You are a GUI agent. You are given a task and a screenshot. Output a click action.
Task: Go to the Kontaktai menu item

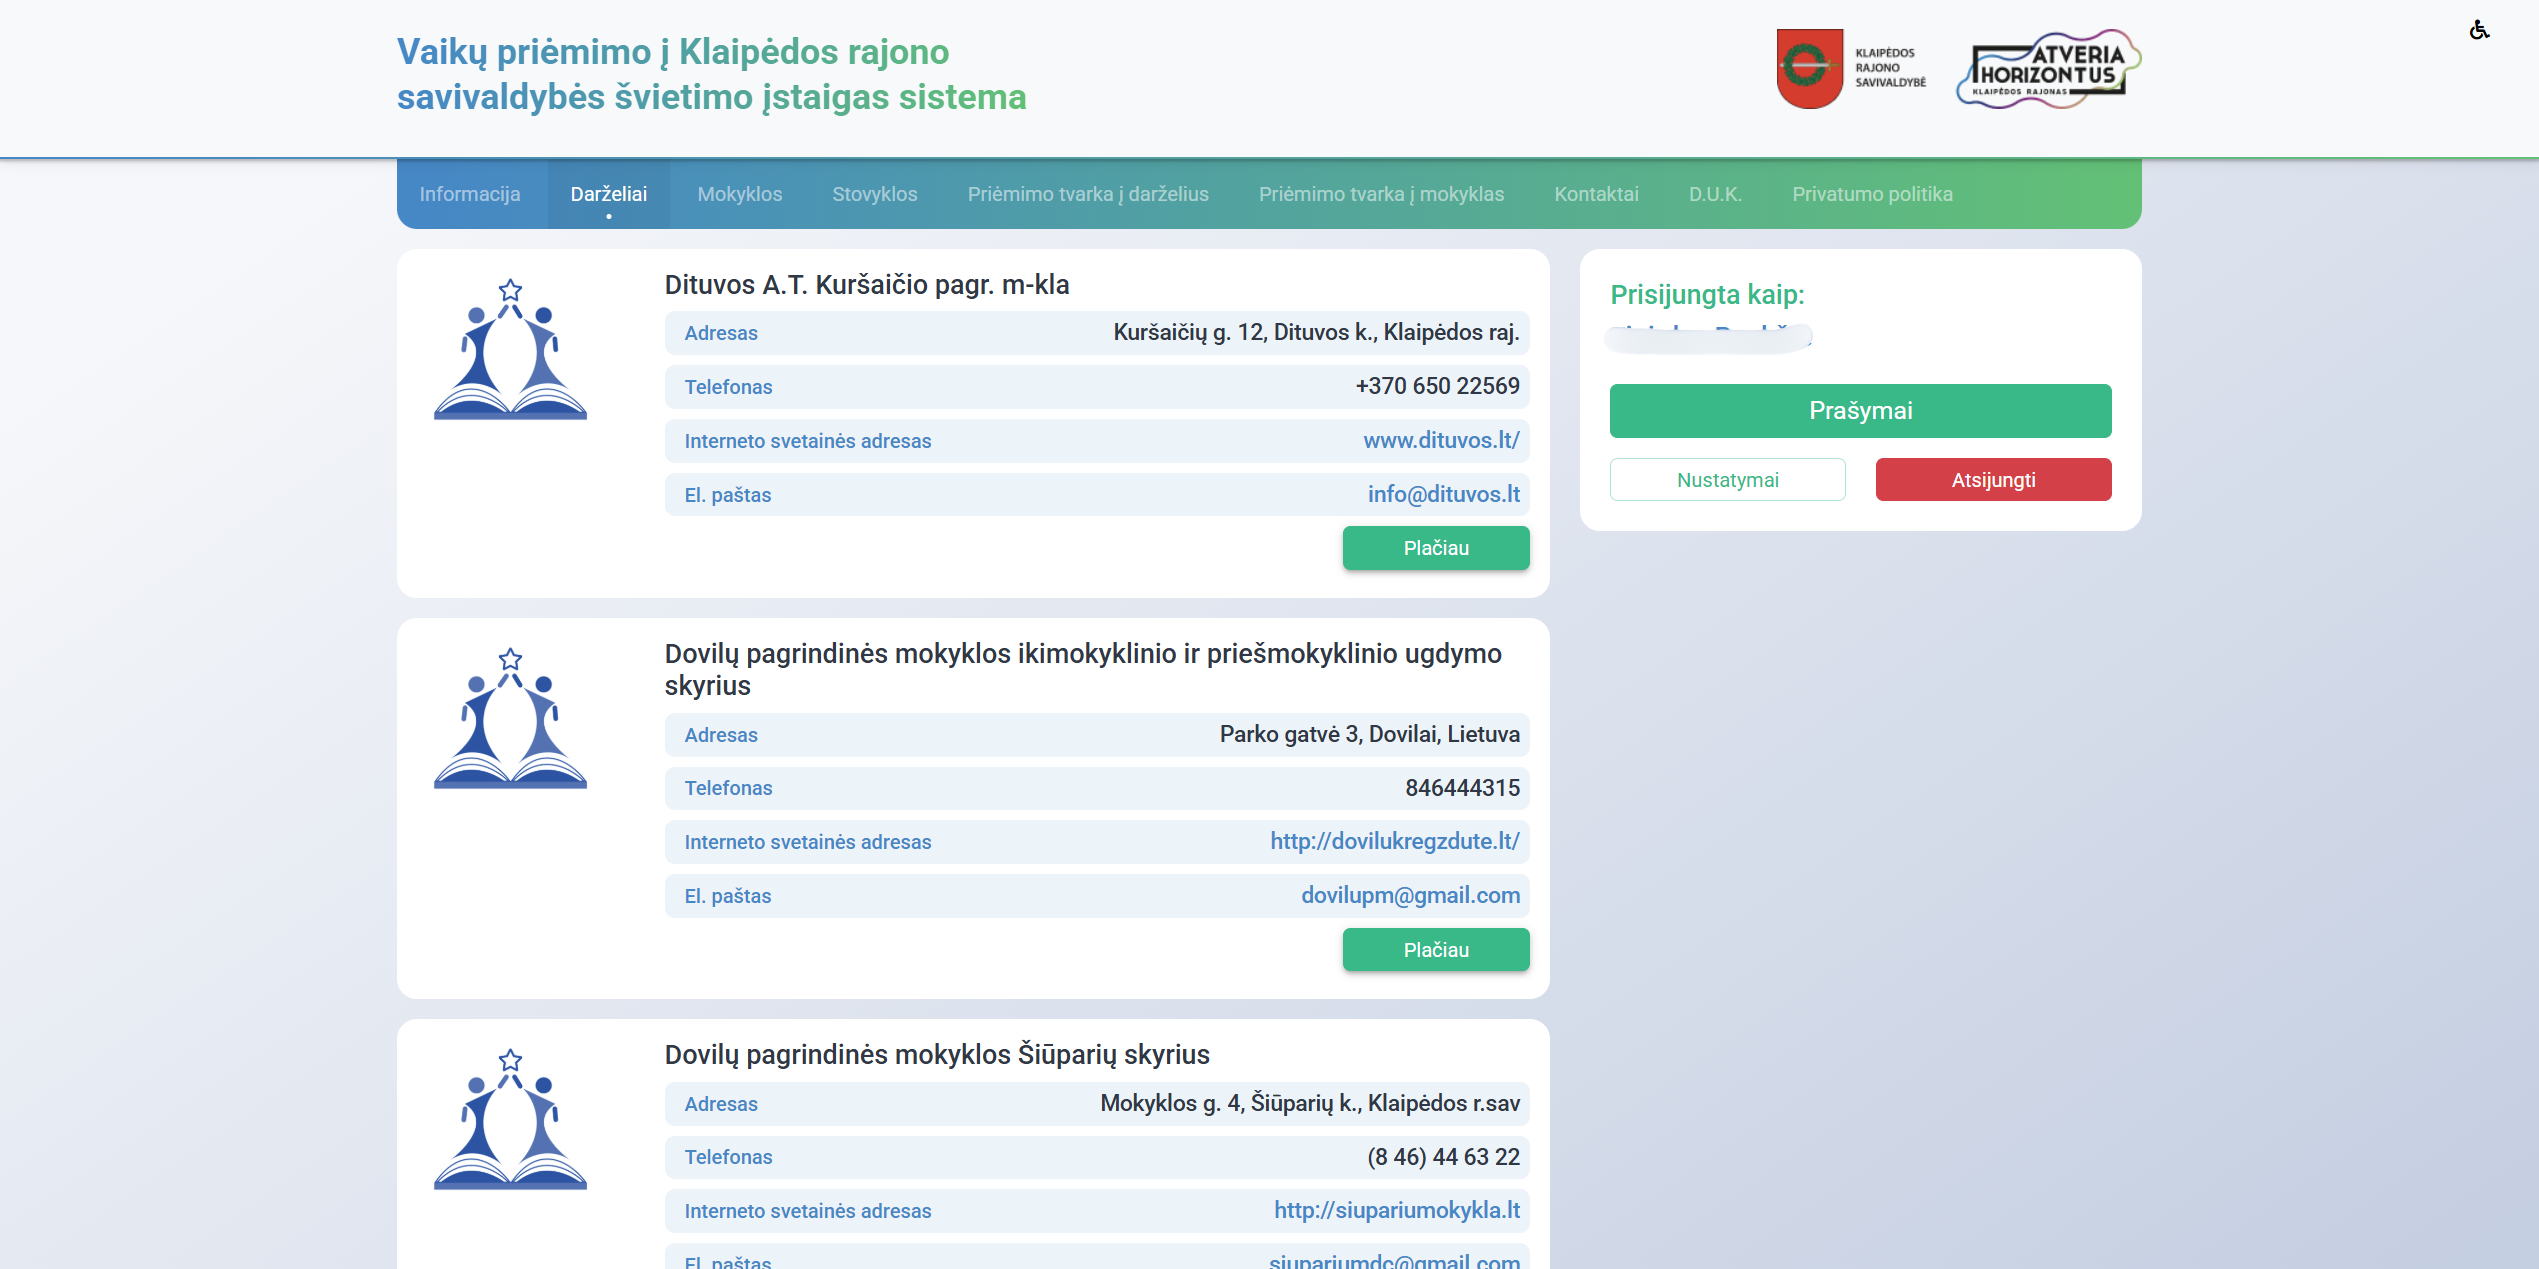[x=1596, y=194]
